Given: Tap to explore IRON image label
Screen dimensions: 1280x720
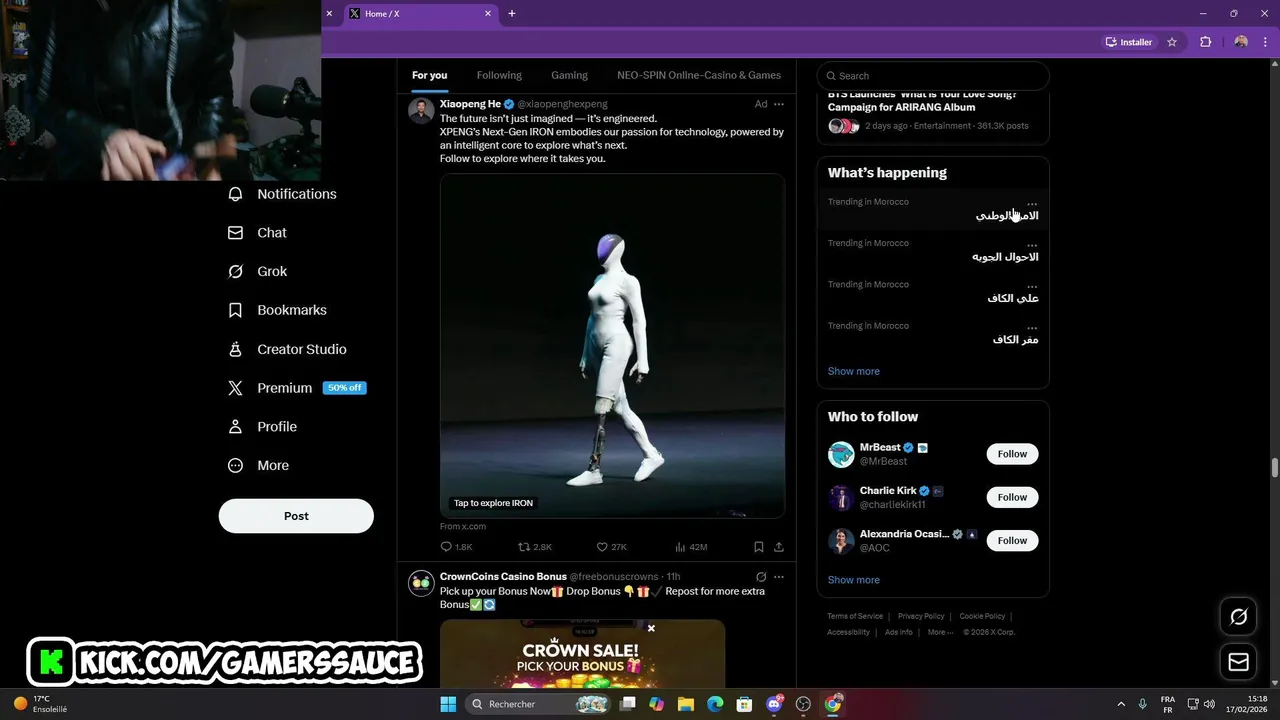Looking at the screenshot, I should coord(493,503).
